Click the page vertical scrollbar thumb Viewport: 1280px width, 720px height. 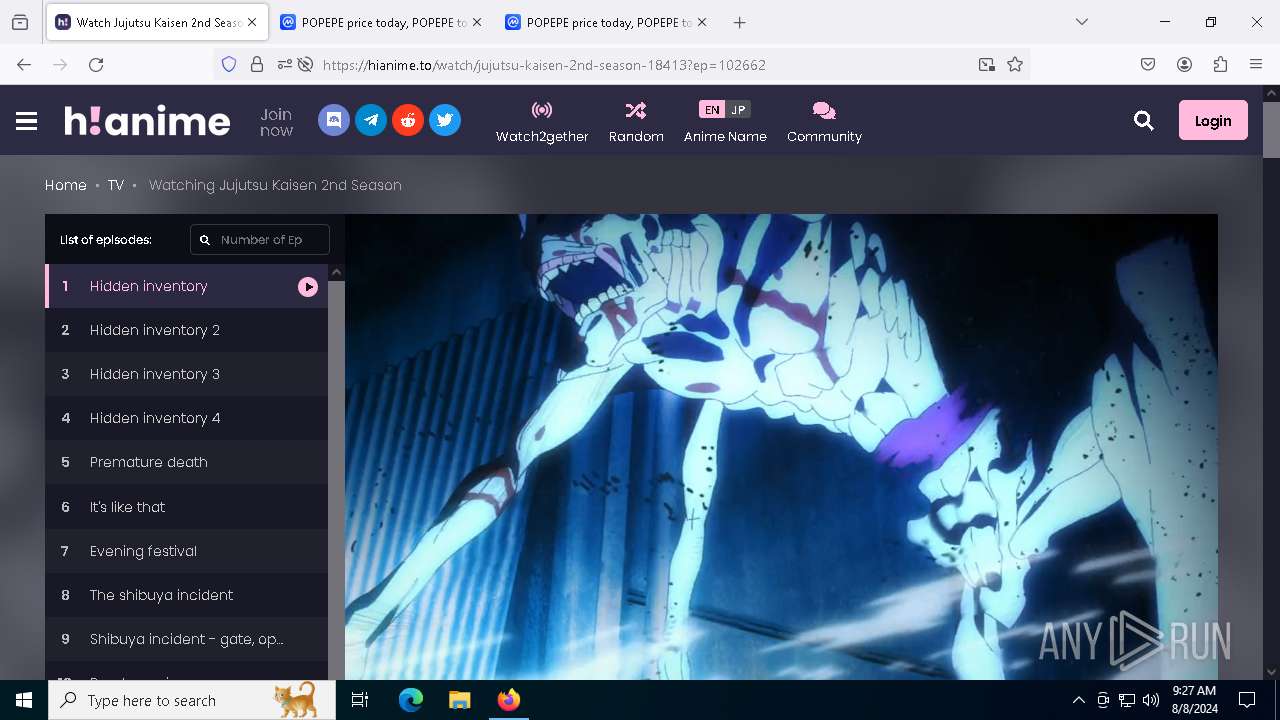tap(1271, 129)
